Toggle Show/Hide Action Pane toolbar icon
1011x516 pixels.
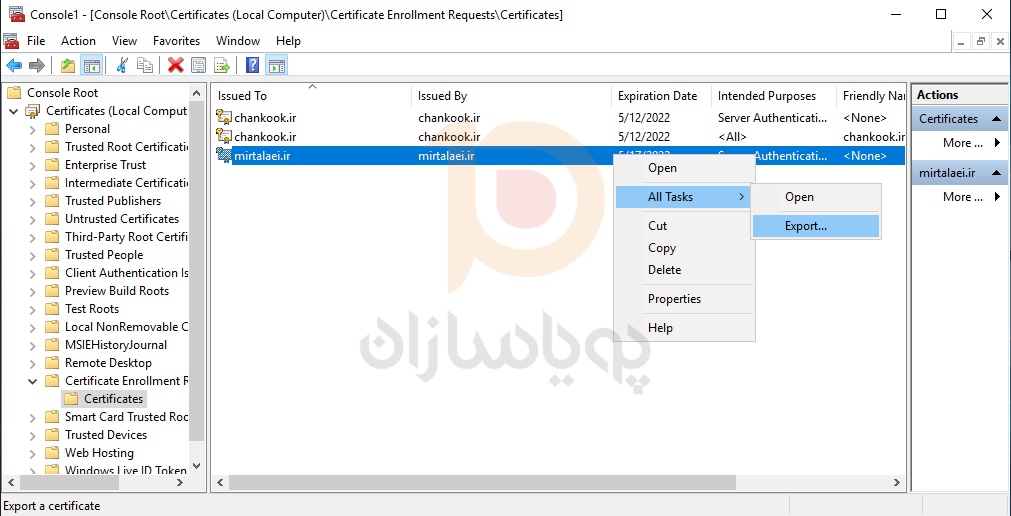pos(277,66)
